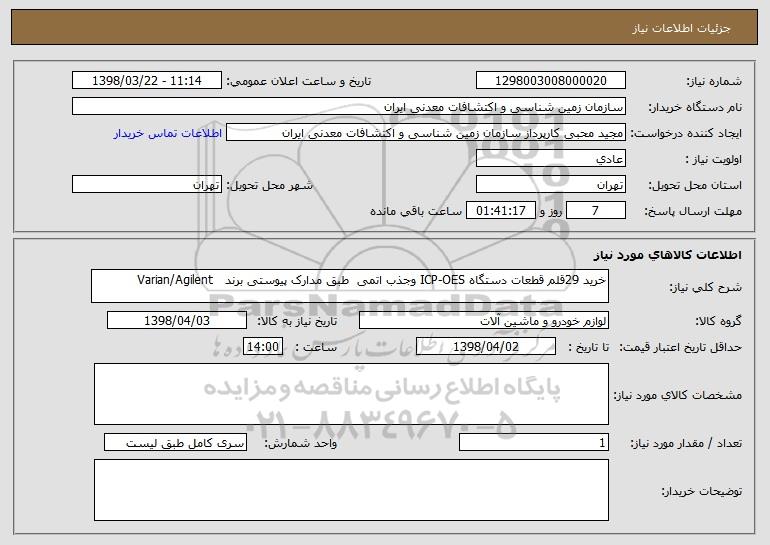Image resolution: width=770 pixels, height=545 pixels.
Task: Click the need date field 1398/04/03
Action: [x=177, y=321]
